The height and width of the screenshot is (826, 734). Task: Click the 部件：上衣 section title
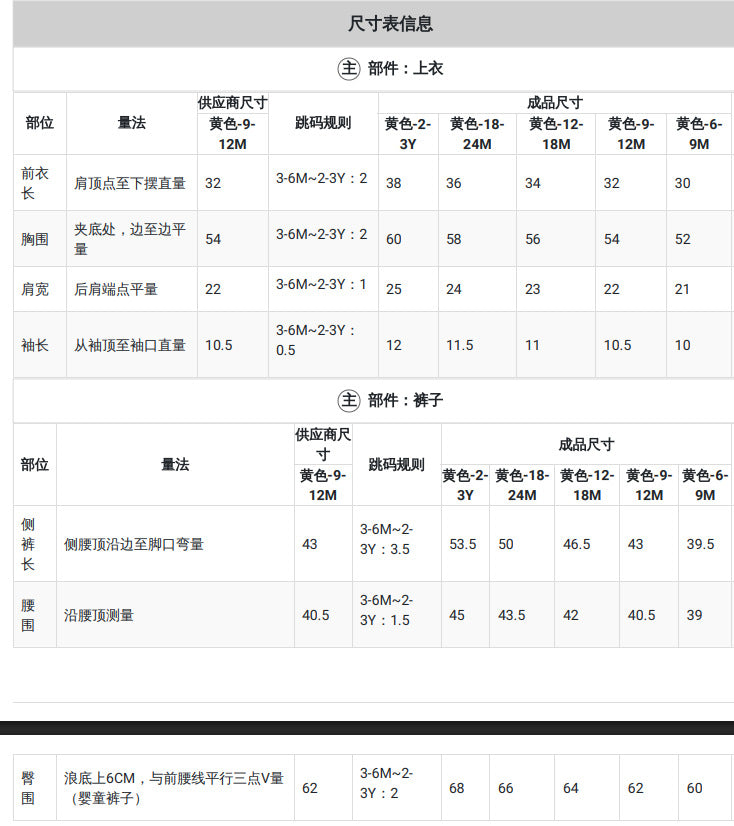coord(405,68)
